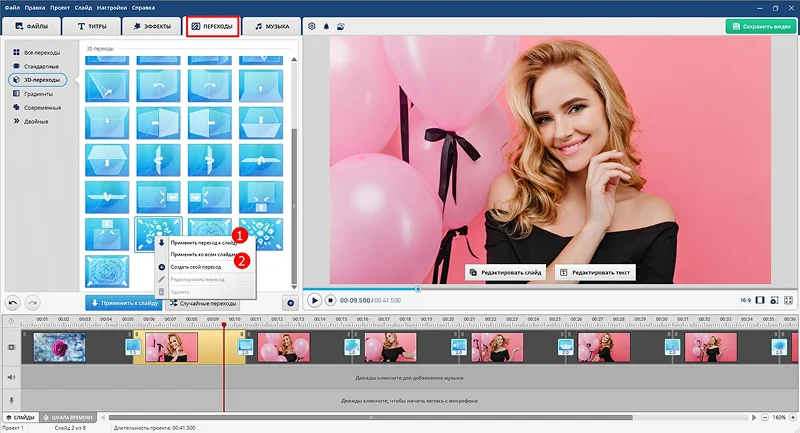Click the add transition plus icon
800x433 pixels.
point(290,303)
